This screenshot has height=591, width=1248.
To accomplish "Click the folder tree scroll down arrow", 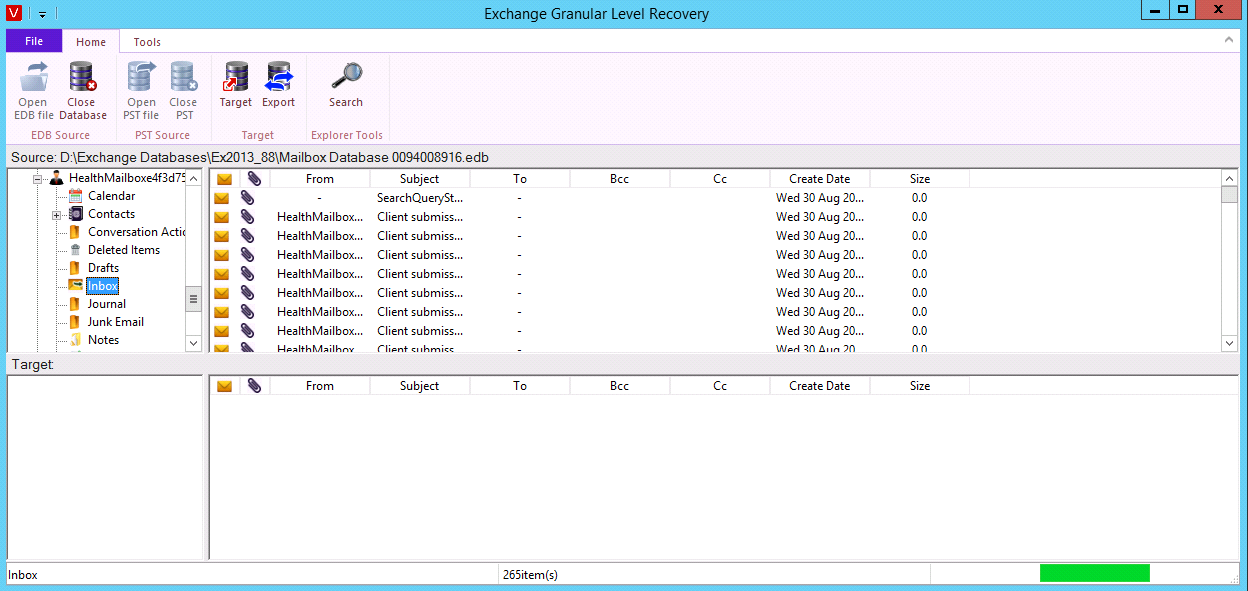I will [194, 343].
